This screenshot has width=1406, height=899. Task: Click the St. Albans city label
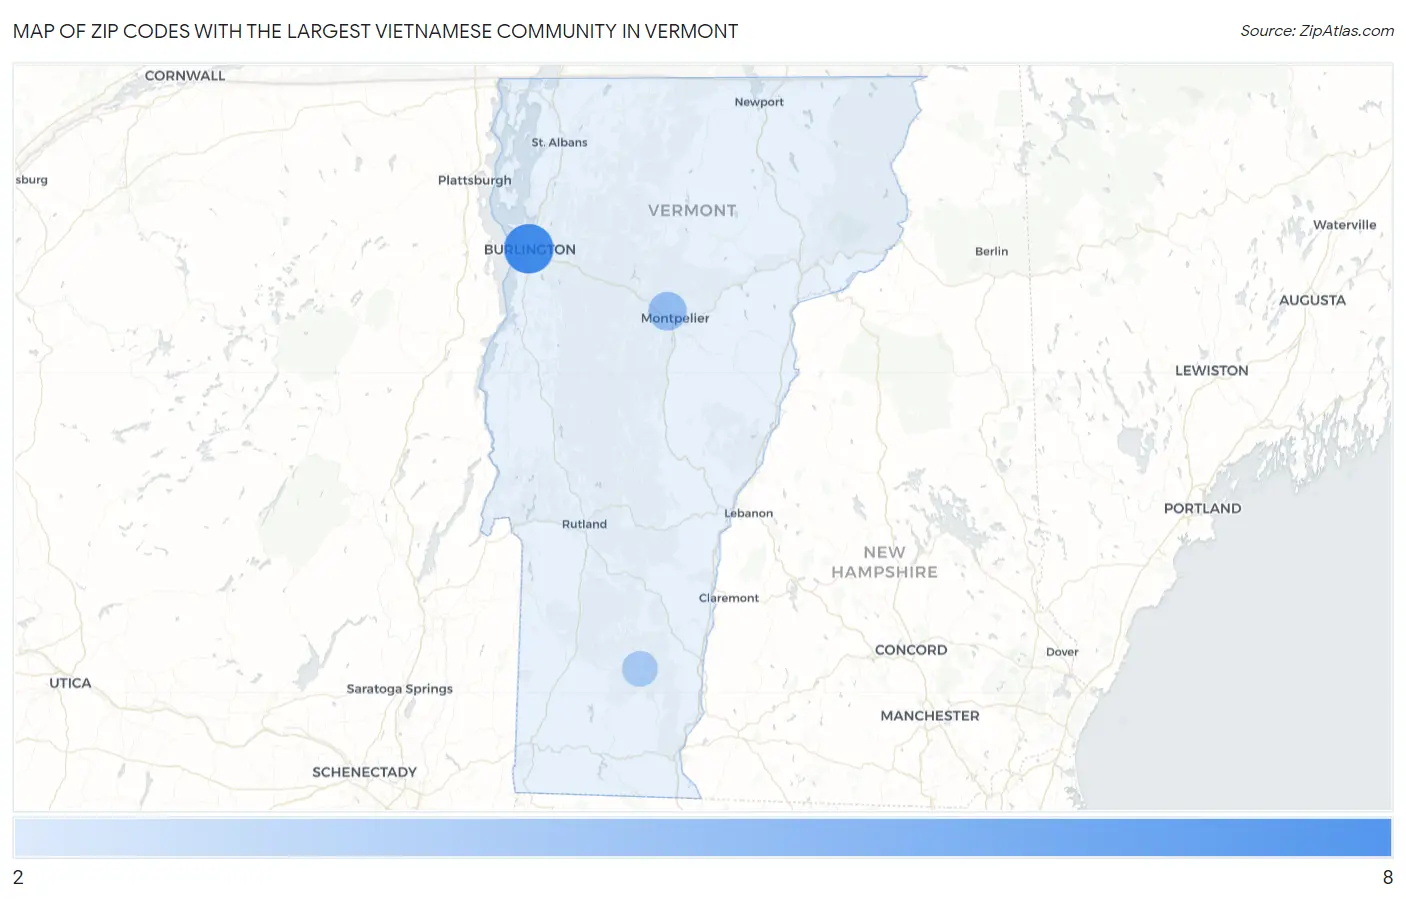(559, 142)
